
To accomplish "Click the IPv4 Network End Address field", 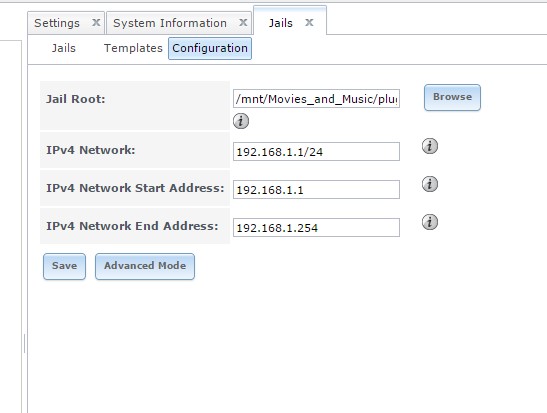I will (x=316, y=227).
